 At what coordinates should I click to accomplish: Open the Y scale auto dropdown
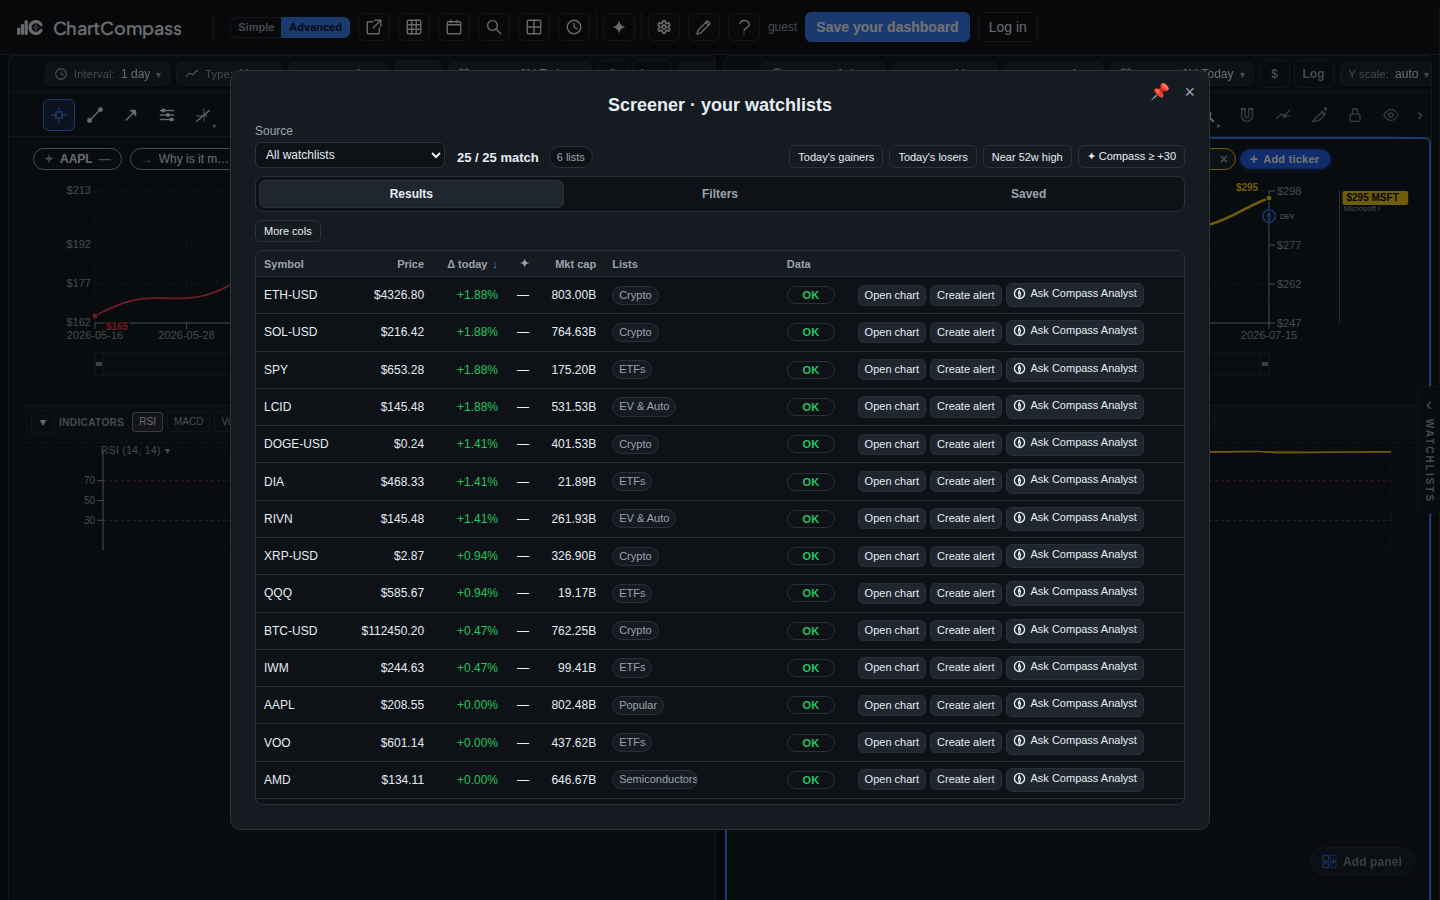tap(1388, 74)
